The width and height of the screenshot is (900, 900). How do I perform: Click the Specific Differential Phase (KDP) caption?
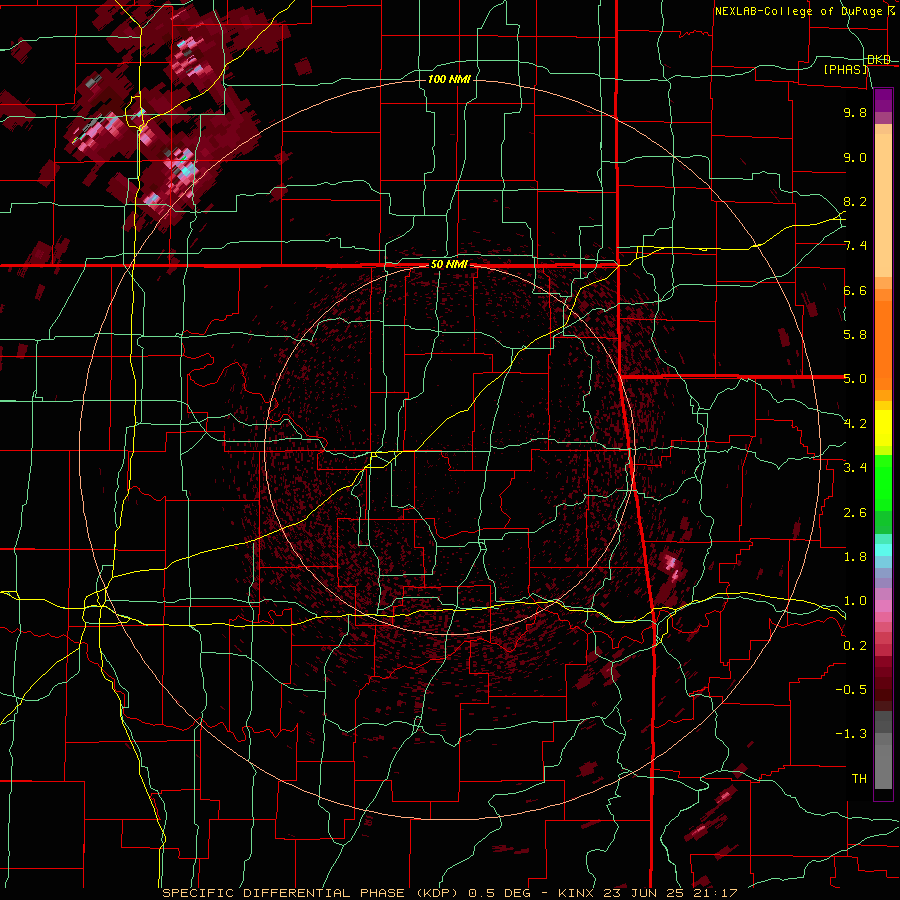(x=309, y=893)
